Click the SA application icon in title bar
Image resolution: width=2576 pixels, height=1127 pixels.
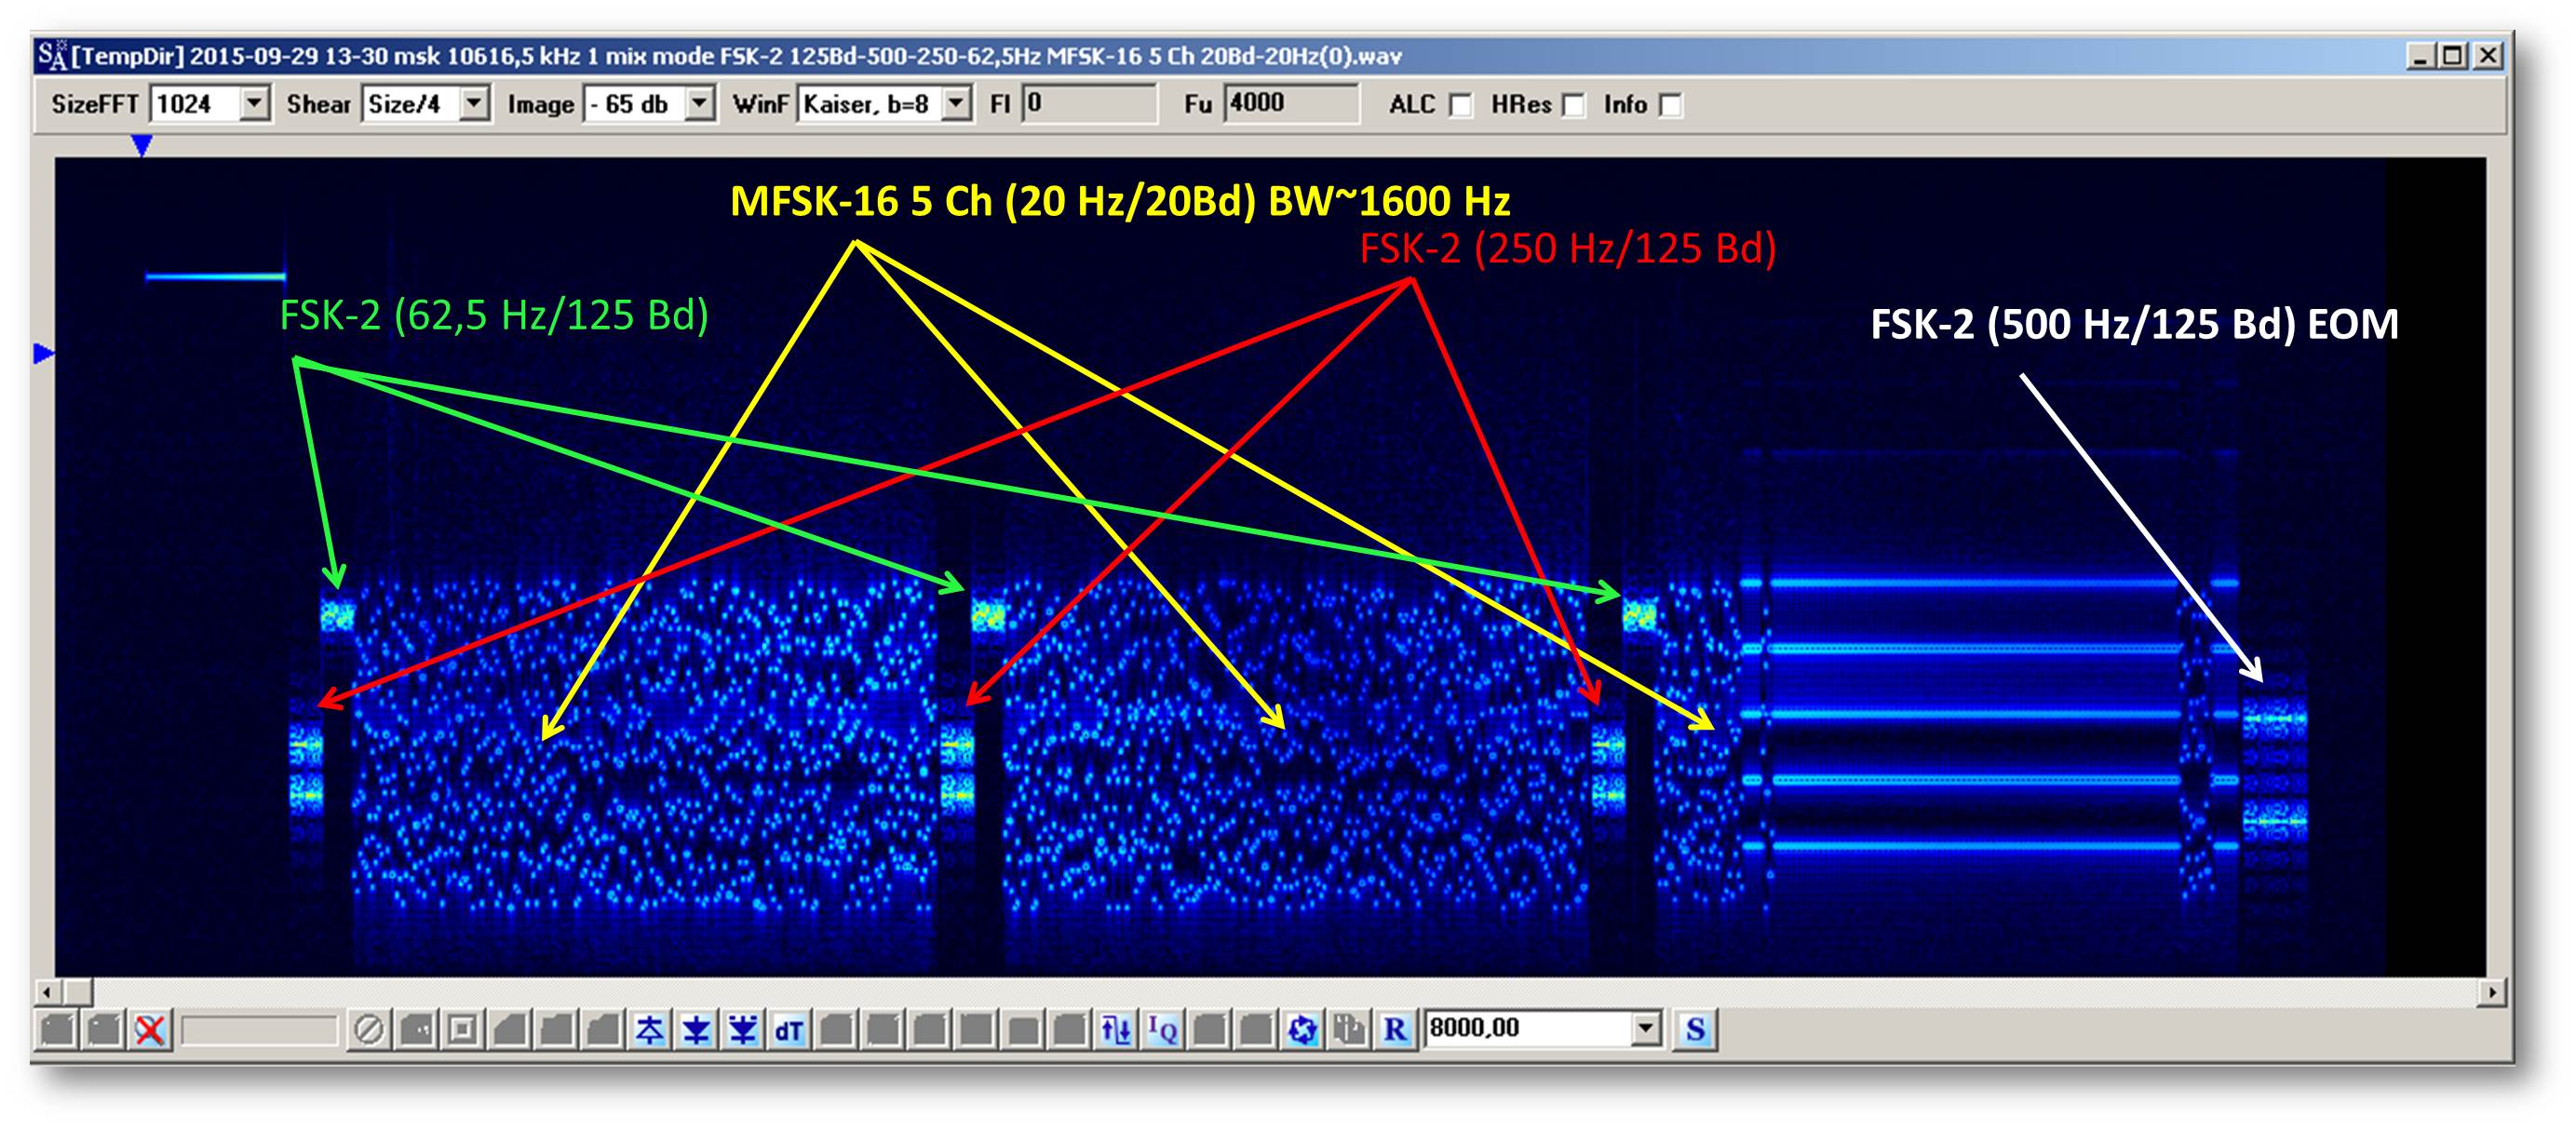(52, 55)
